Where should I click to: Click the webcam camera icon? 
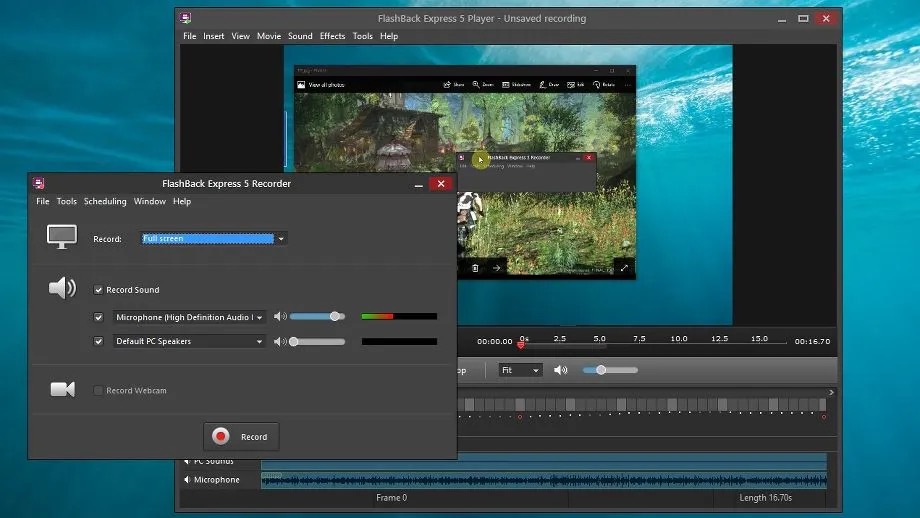62,389
